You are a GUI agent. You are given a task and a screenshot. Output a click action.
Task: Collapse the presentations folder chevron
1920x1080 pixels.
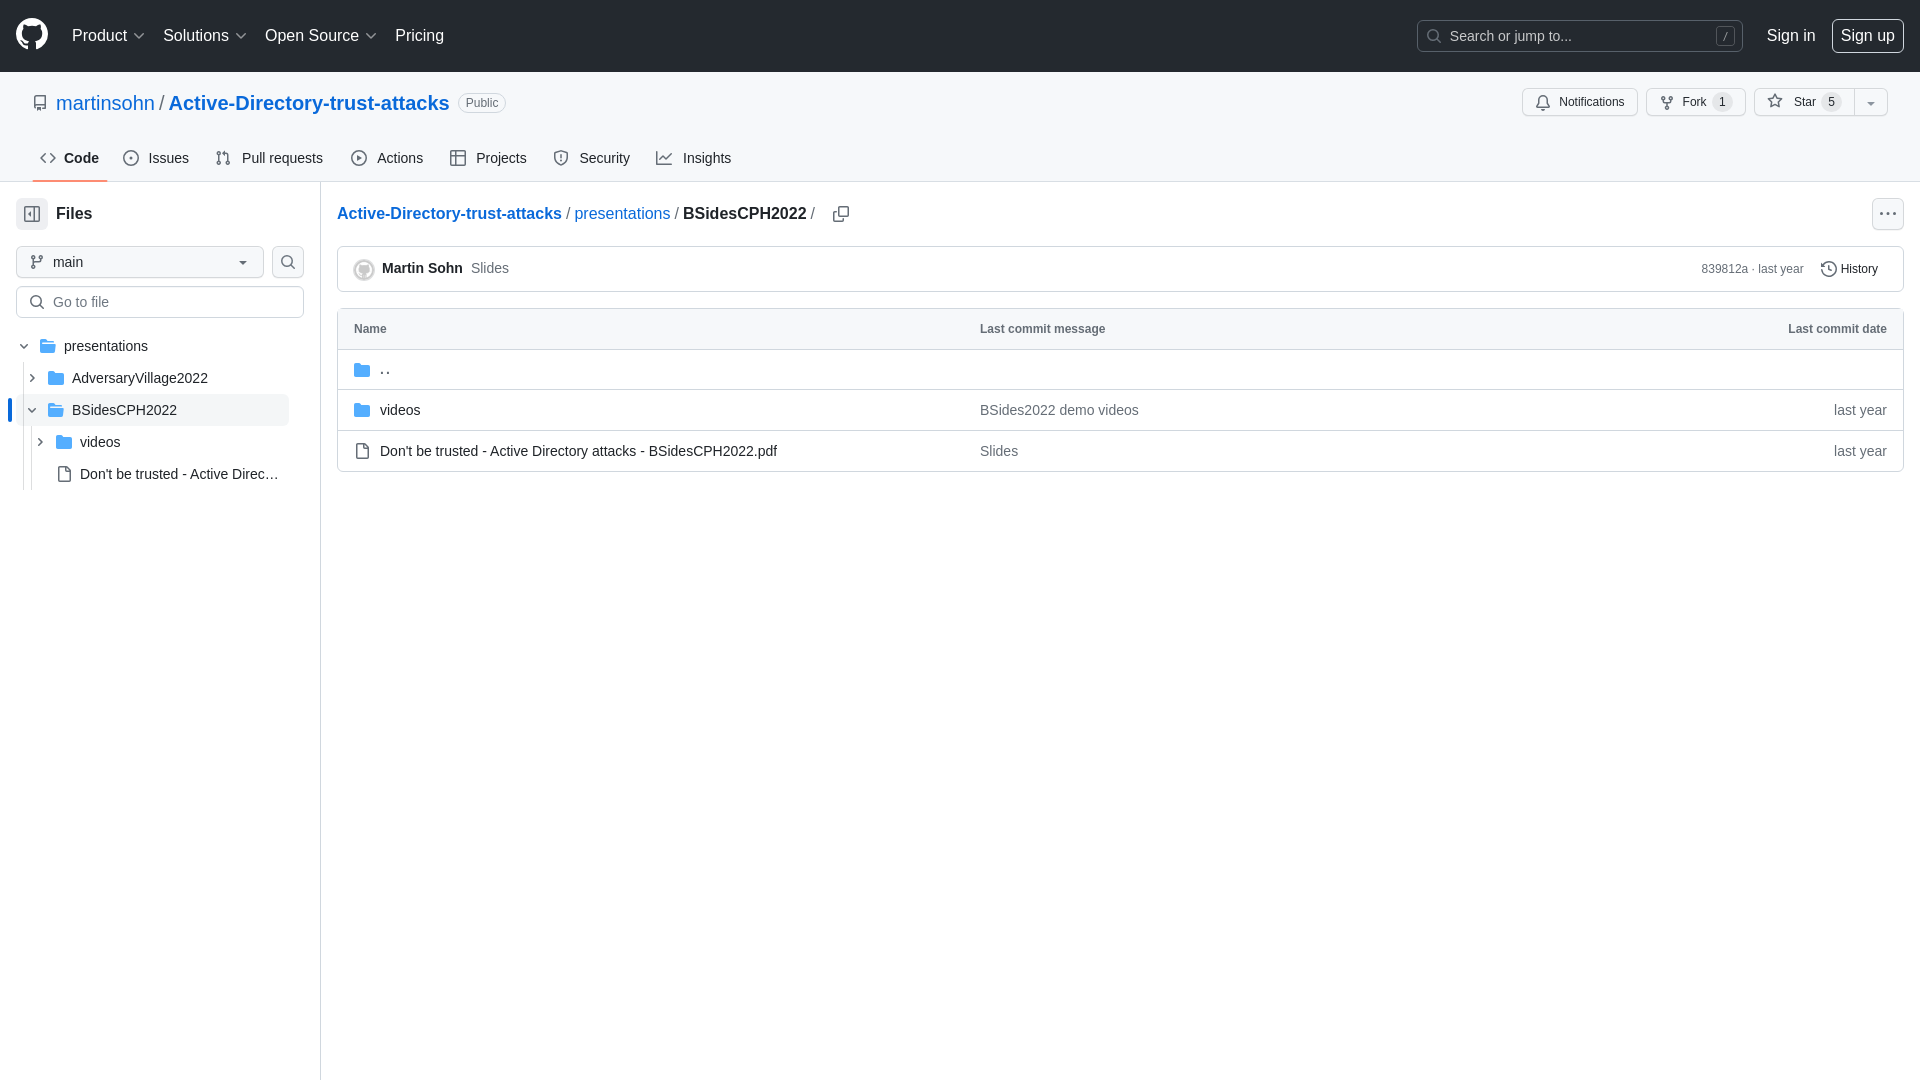click(x=24, y=346)
